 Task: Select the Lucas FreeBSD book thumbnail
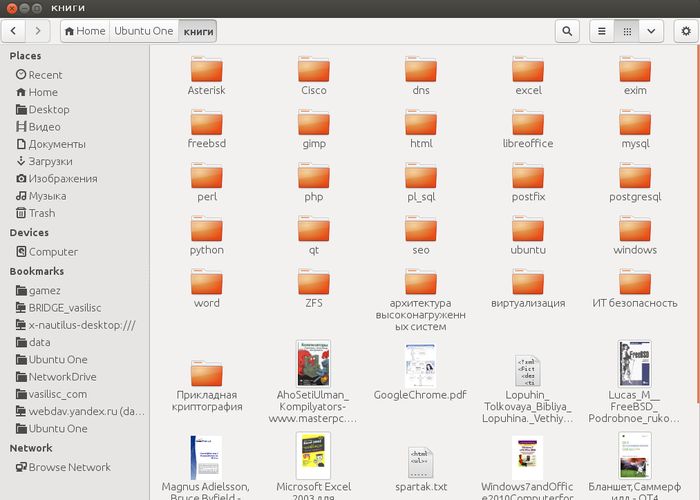pos(635,363)
